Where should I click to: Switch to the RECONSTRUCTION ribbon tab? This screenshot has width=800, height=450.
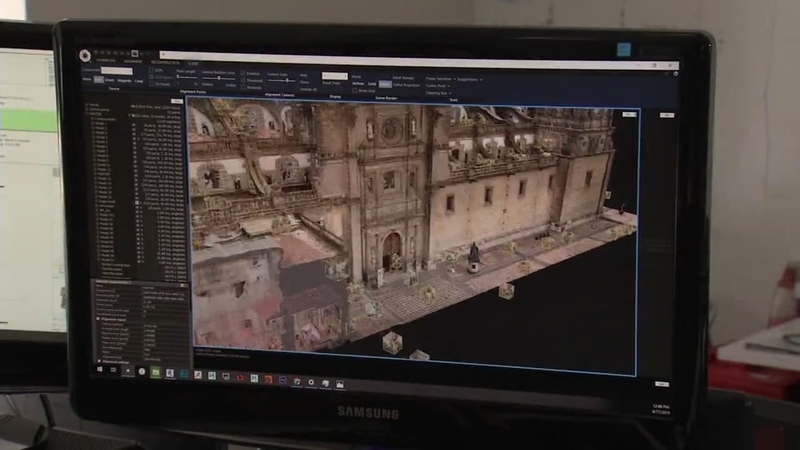click(165, 63)
